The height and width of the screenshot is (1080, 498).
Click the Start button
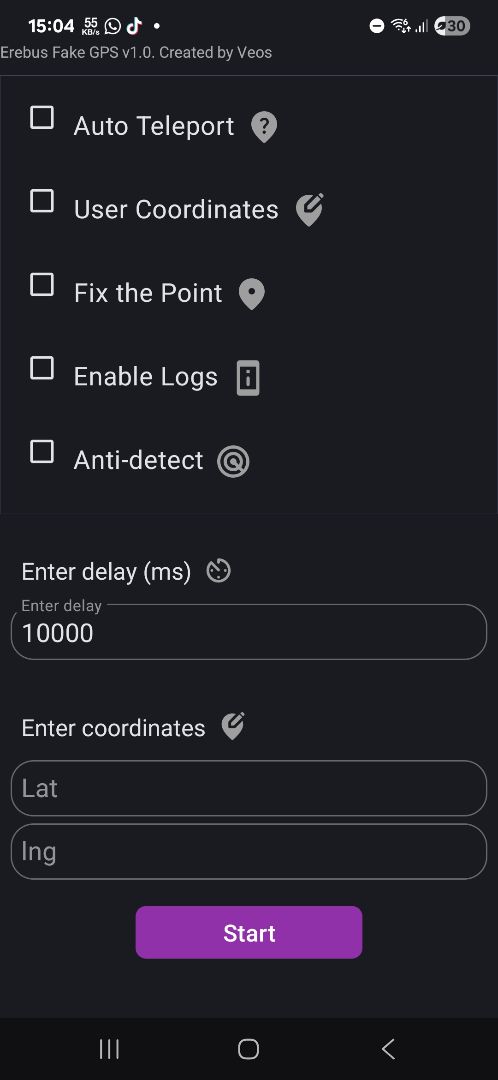(x=249, y=933)
